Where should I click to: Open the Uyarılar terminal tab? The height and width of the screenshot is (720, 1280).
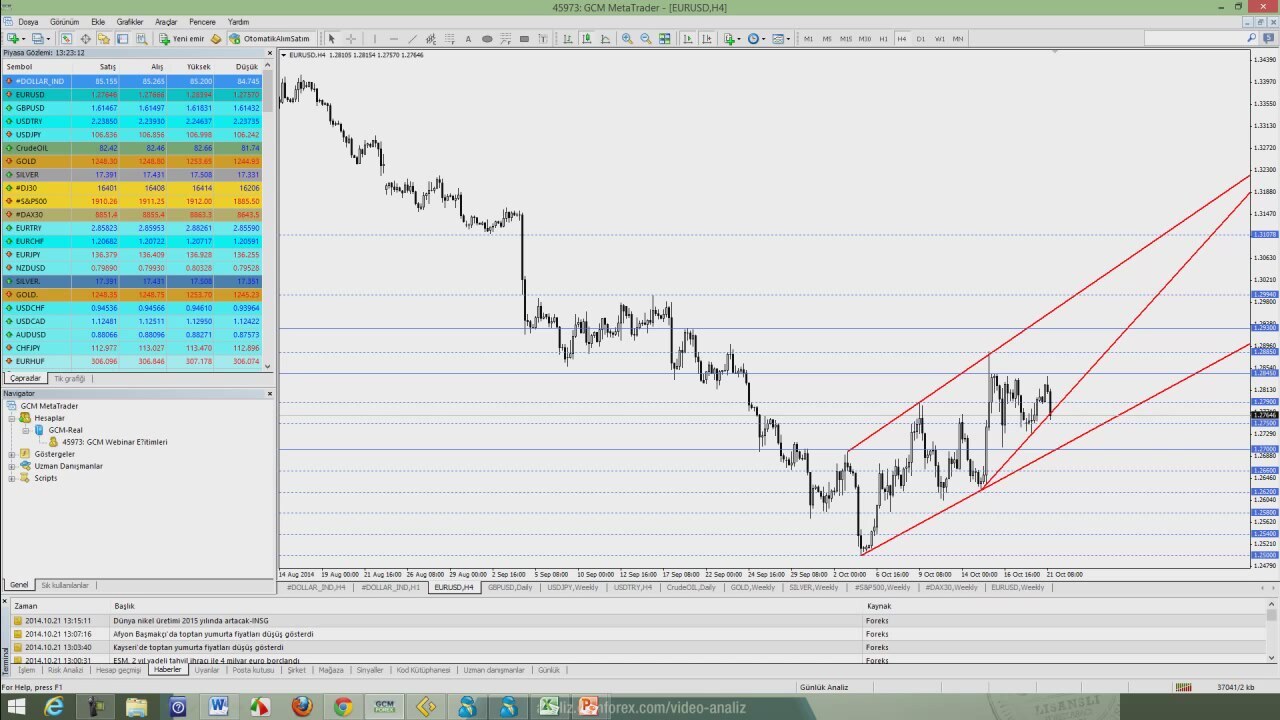coord(207,670)
